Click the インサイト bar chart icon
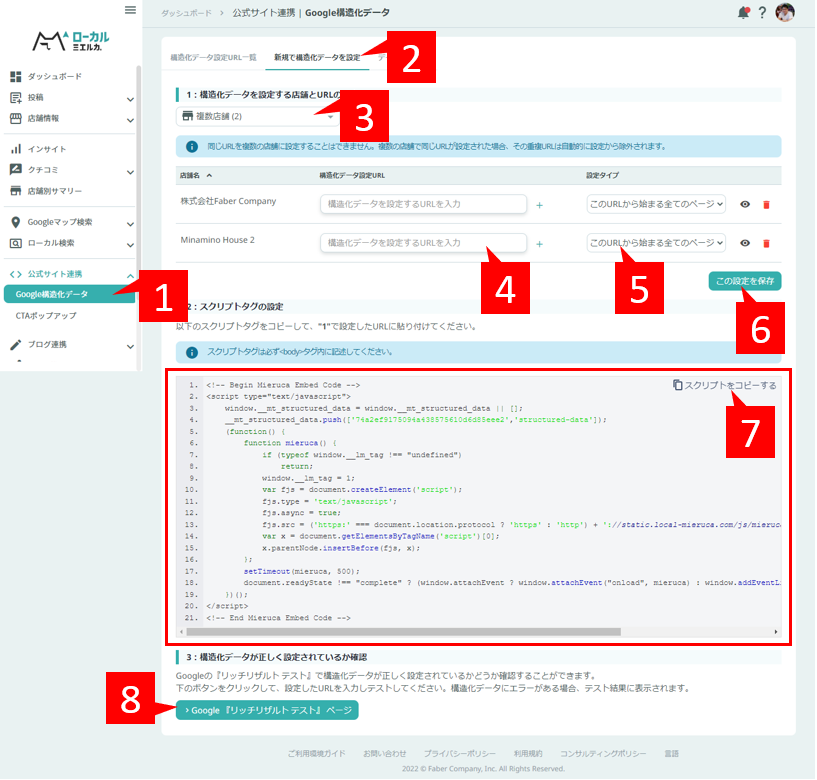The height and width of the screenshot is (780, 817). [x=16, y=149]
